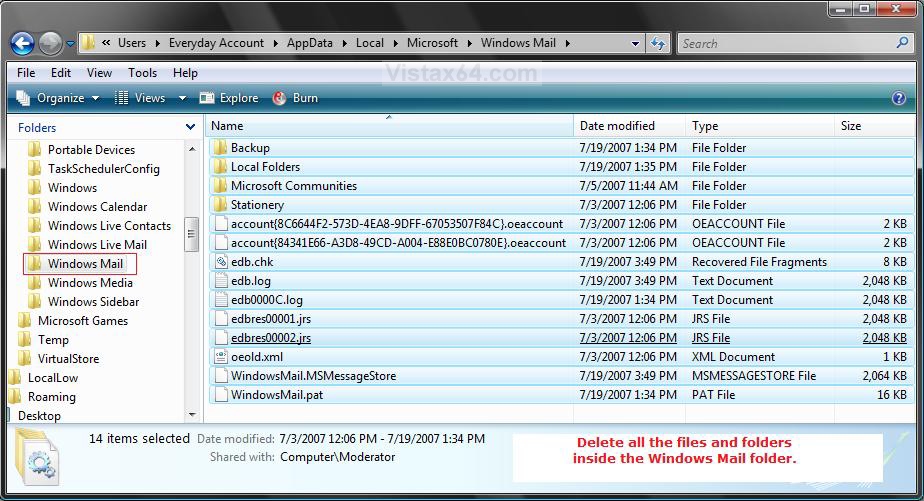Click the Back navigation arrow button
924x501 pixels.
point(22,43)
